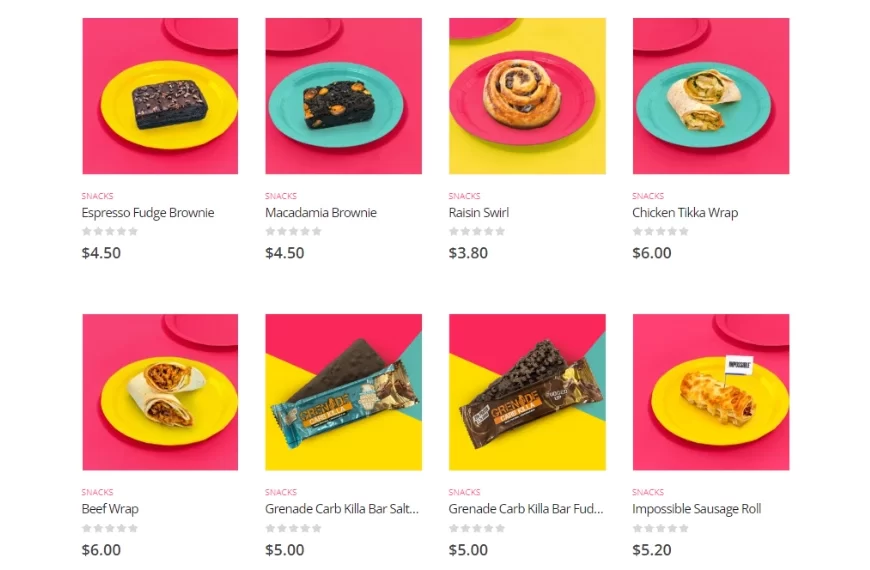Click the star rating under Chicken Tikka Wrap
870x570 pixels.
click(660, 231)
